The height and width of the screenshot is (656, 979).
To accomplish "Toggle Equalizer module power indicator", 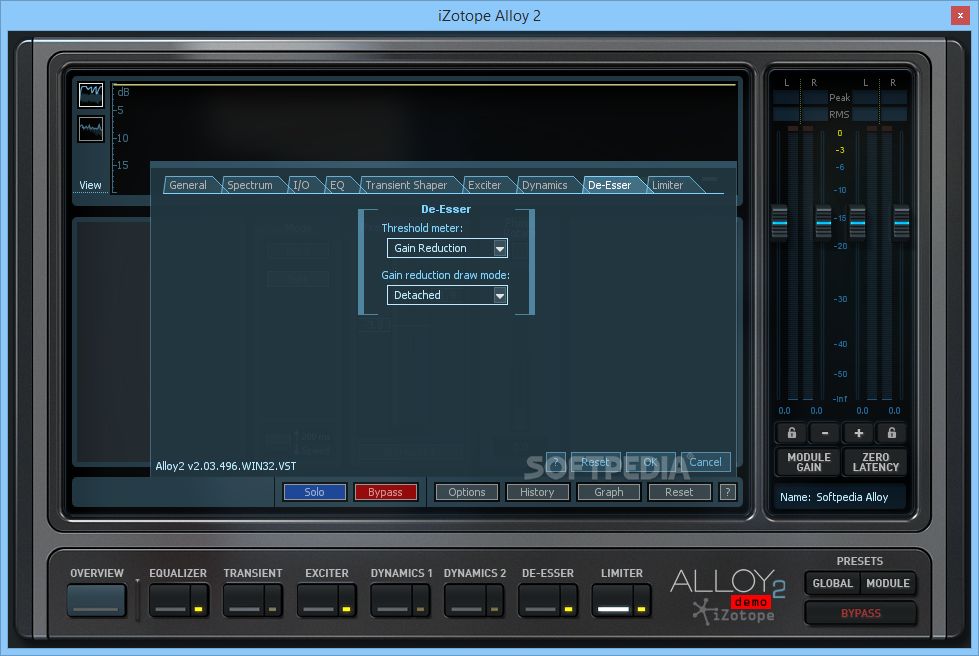I will pos(199,608).
